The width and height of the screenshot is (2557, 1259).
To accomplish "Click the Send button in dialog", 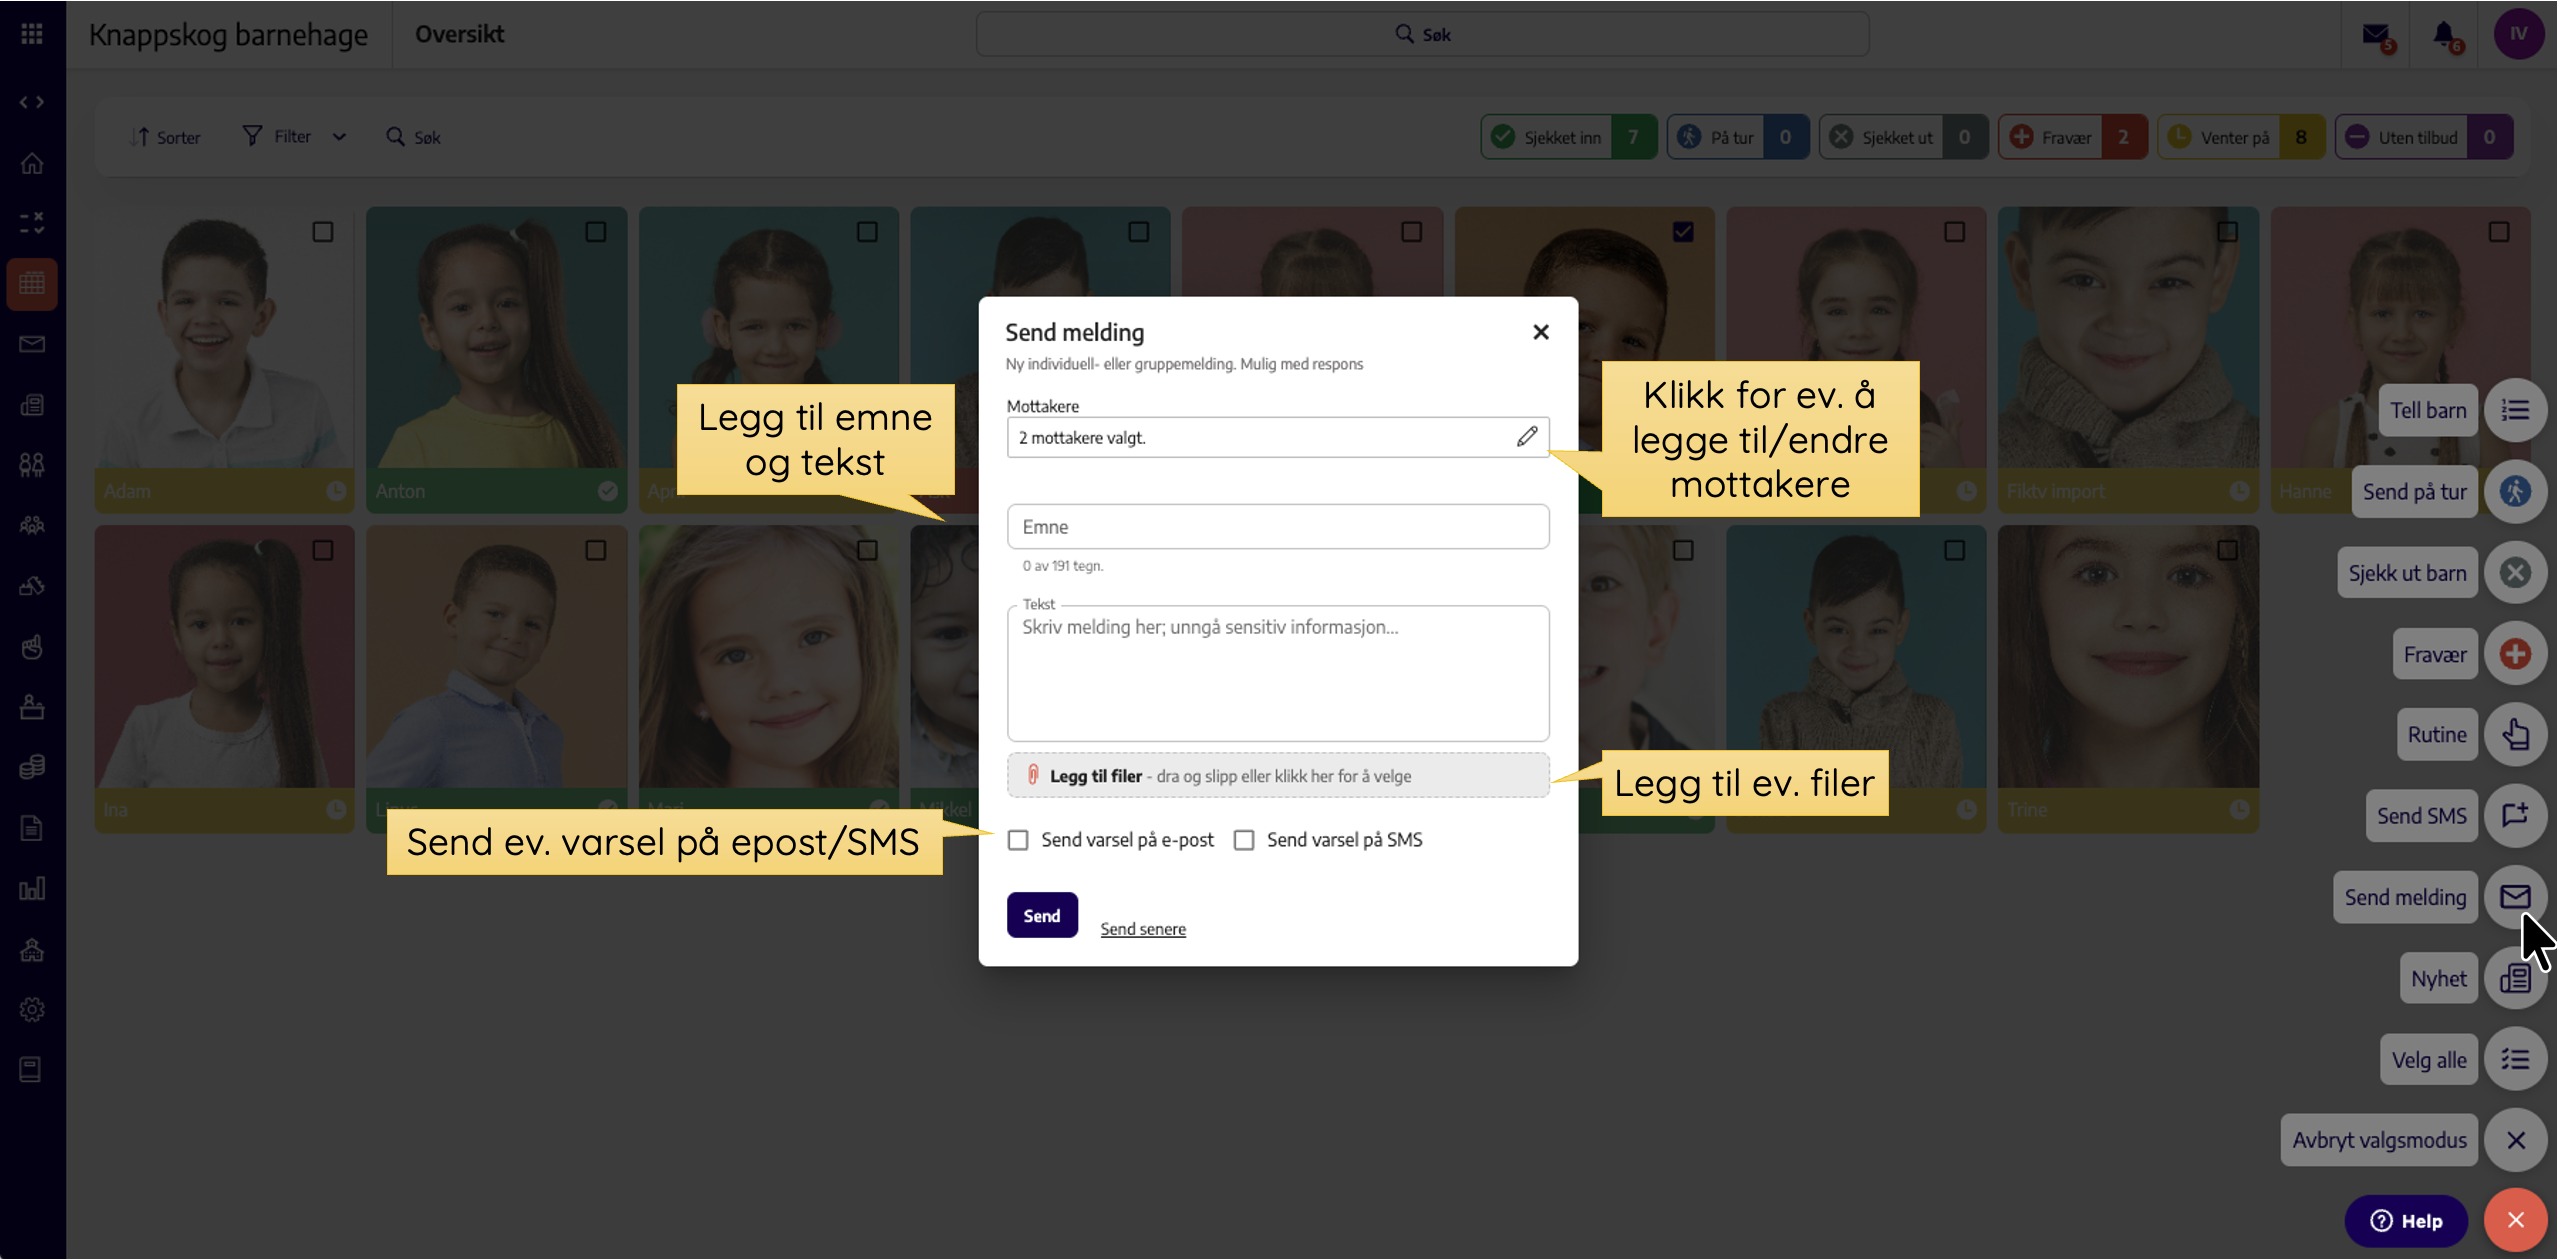I will (1042, 915).
